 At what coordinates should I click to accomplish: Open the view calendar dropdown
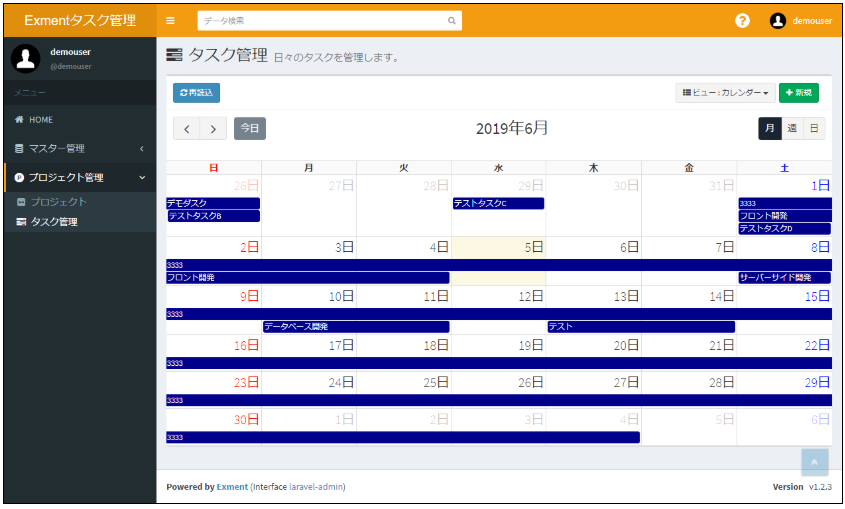coord(724,93)
